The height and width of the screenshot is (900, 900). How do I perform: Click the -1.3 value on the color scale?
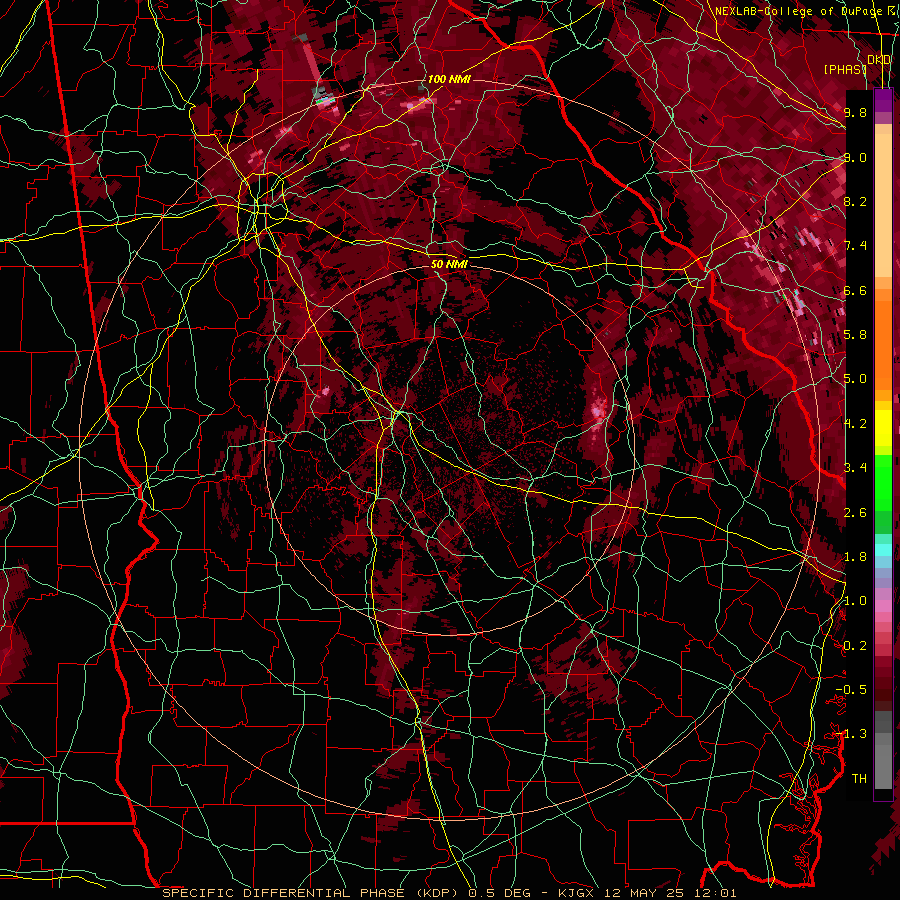pos(852,734)
